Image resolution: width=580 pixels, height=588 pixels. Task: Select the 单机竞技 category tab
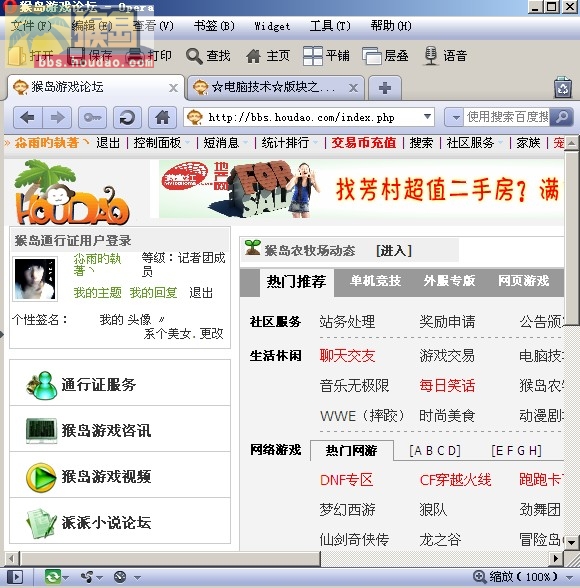[375, 281]
